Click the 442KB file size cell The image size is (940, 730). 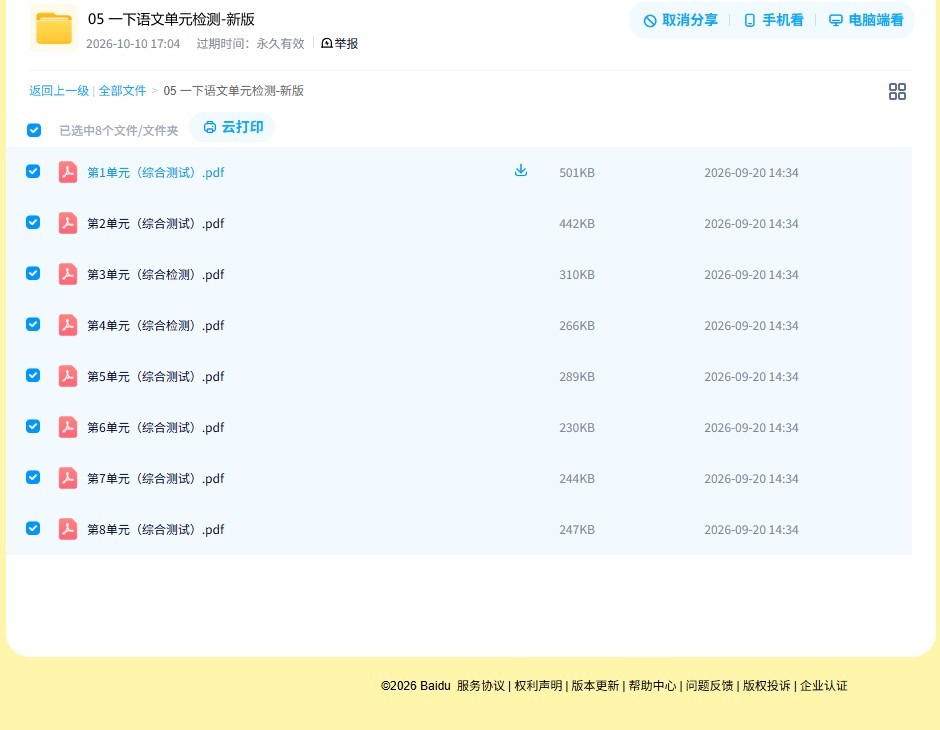click(x=577, y=224)
